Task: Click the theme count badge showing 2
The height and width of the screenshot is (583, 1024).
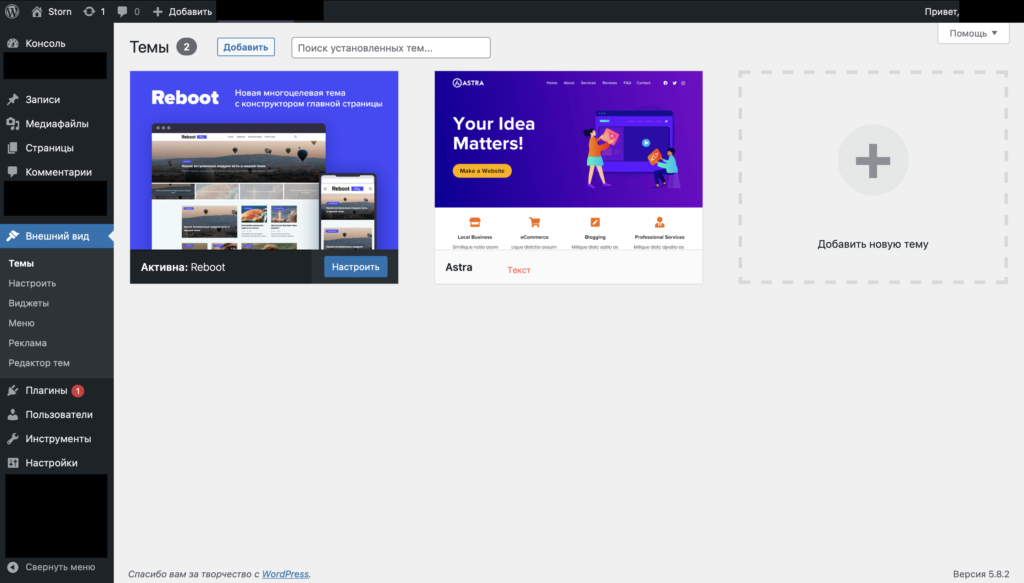Action: 186,47
